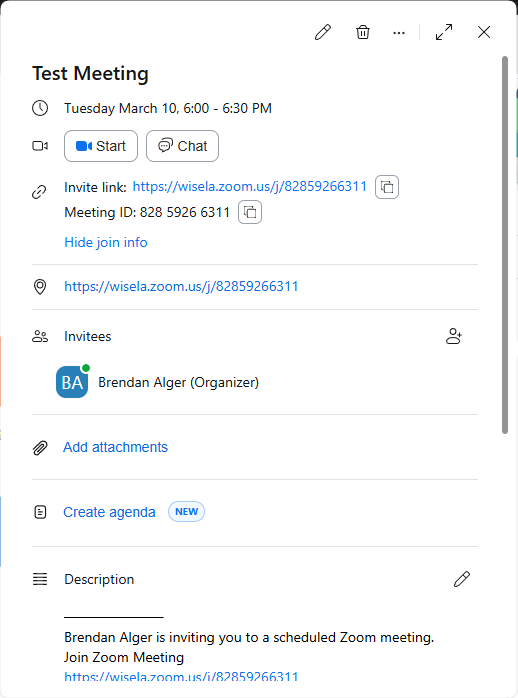
Task: Click the video camera icon left of Start
Action: (40, 146)
